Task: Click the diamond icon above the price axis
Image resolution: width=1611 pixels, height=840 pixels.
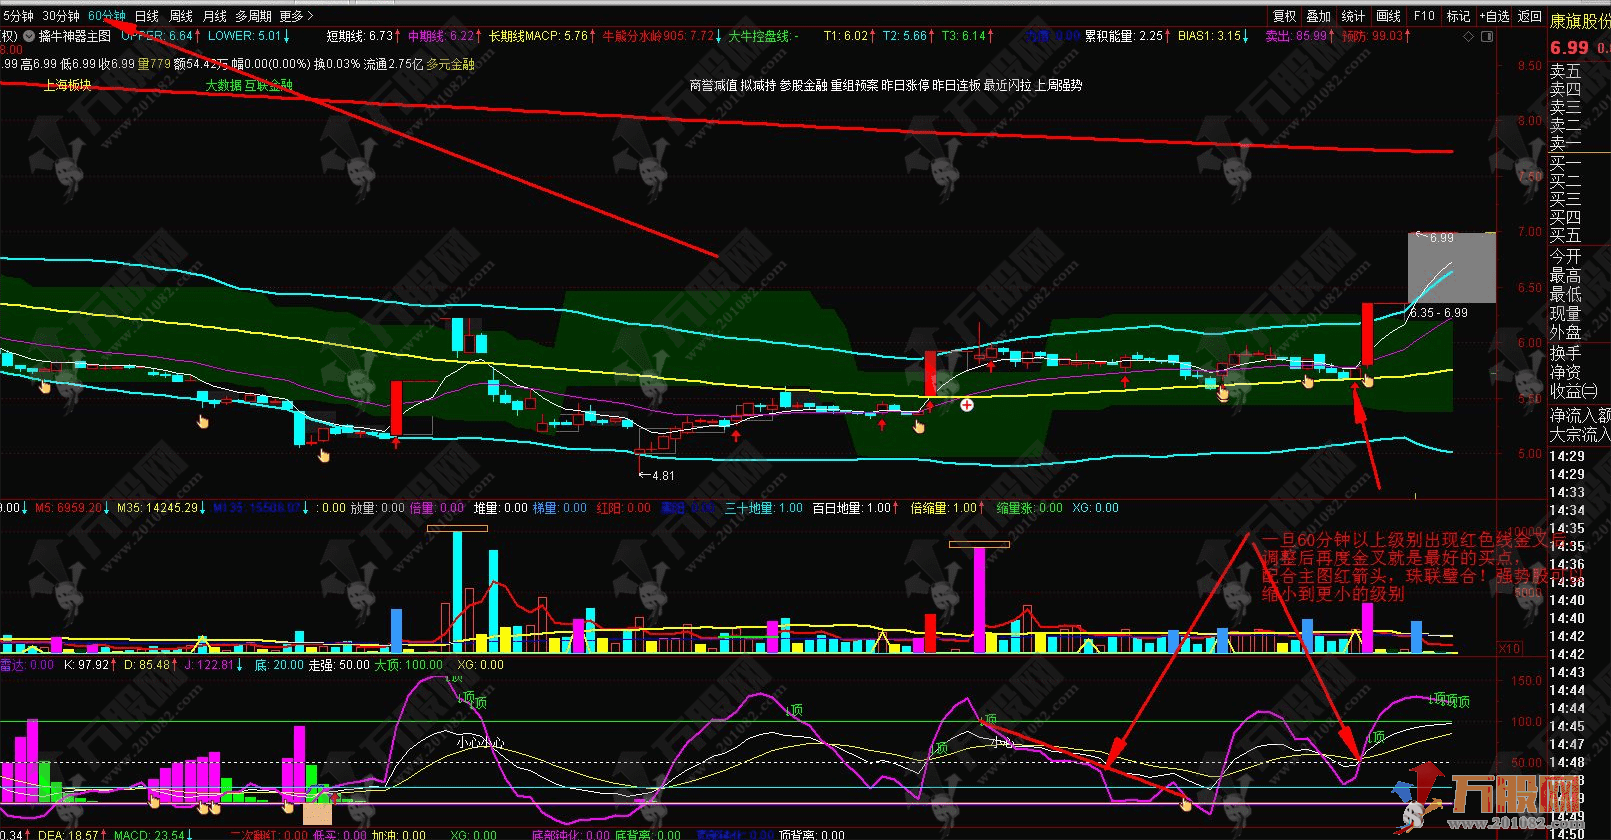Action: (1469, 36)
